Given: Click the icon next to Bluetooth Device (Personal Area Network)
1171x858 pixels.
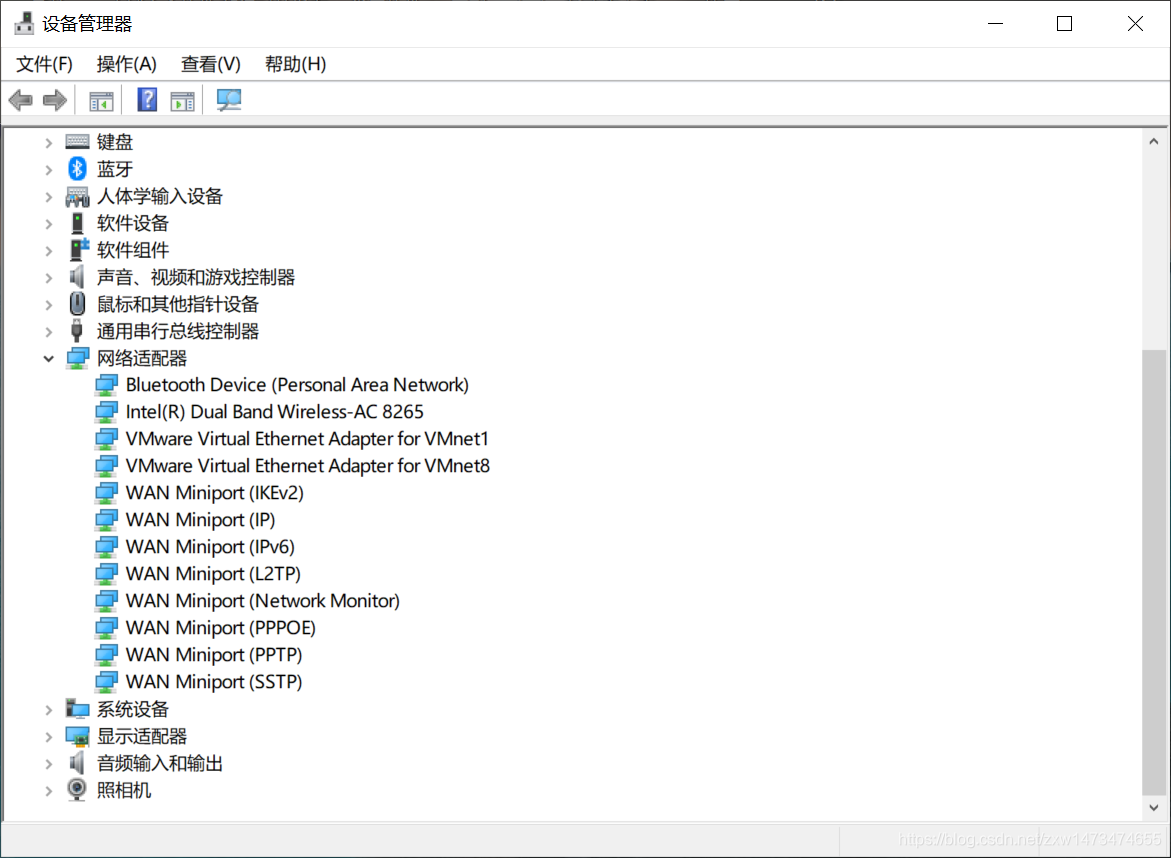Looking at the screenshot, I should (x=106, y=385).
